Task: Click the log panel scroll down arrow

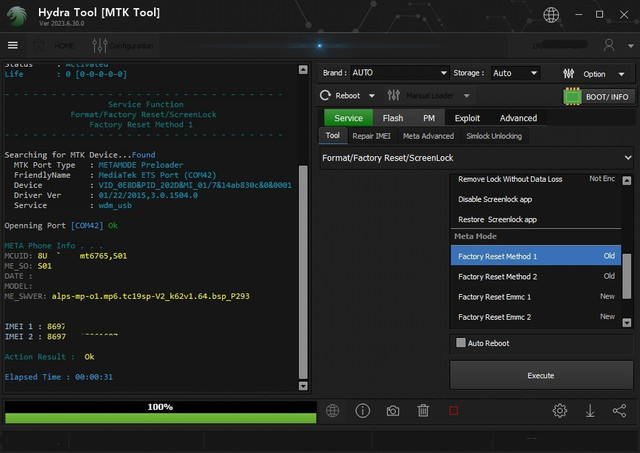Action: (x=303, y=386)
